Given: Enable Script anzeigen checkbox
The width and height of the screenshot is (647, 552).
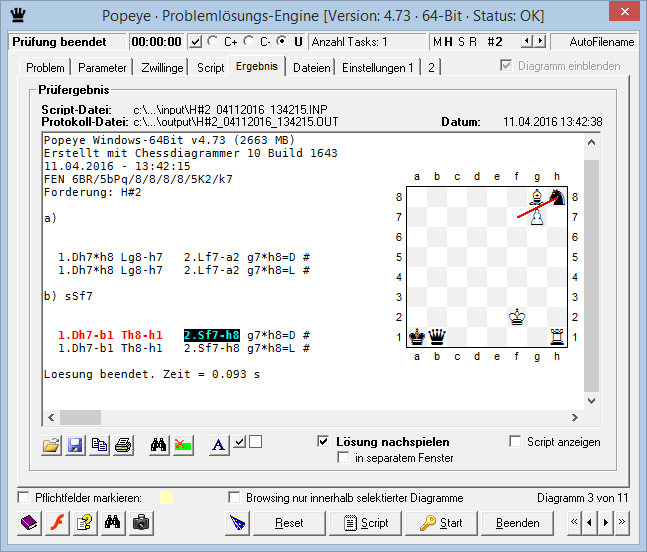Looking at the screenshot, I should 515,441.
